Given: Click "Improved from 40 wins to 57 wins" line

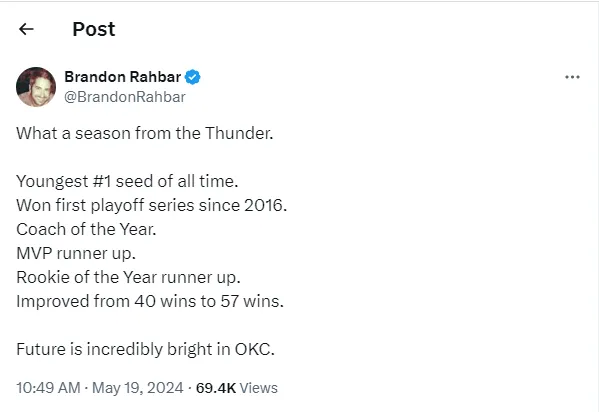Looking at the screenshot, I should [x=150, y=301].
